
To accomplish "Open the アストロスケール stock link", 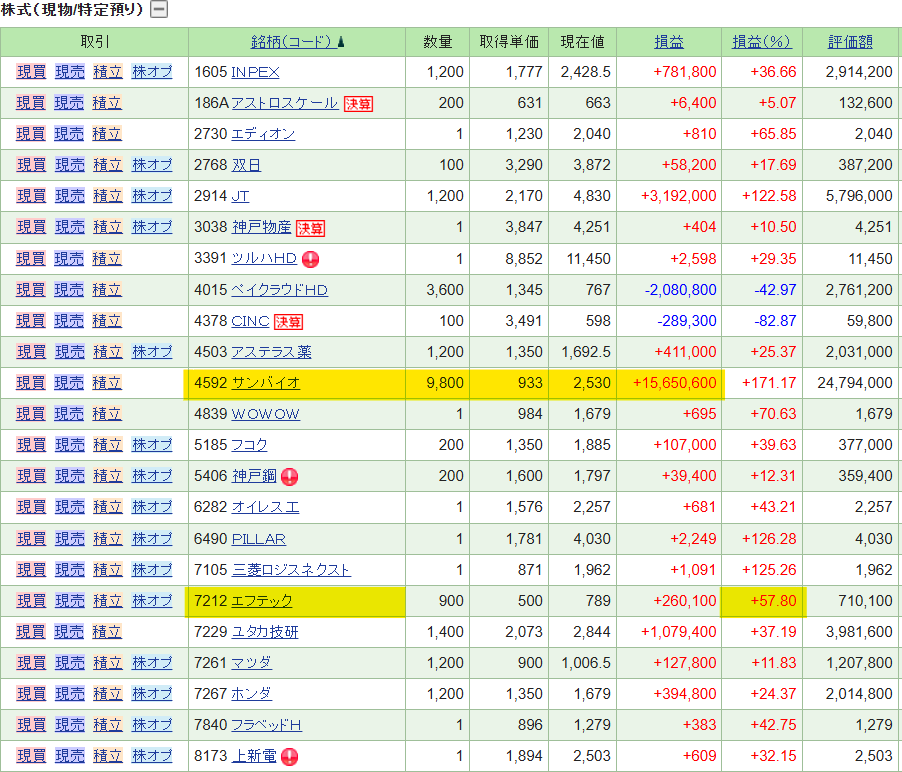I will [x=284, y=104].
